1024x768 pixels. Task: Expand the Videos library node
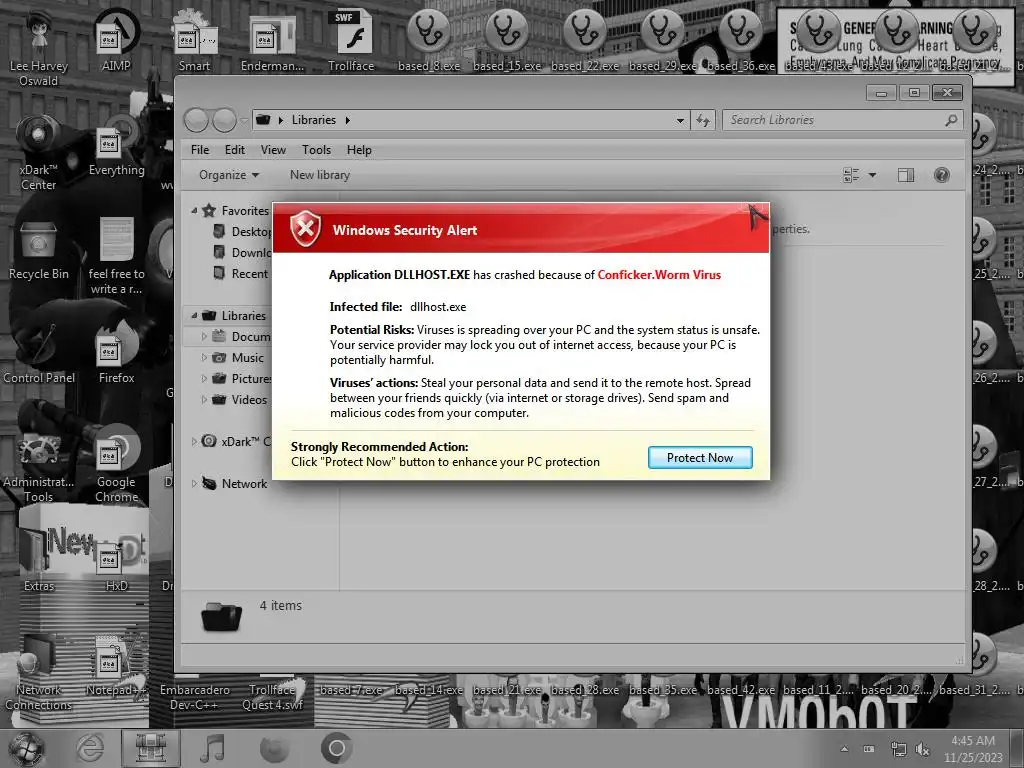(x=204, y=400)
